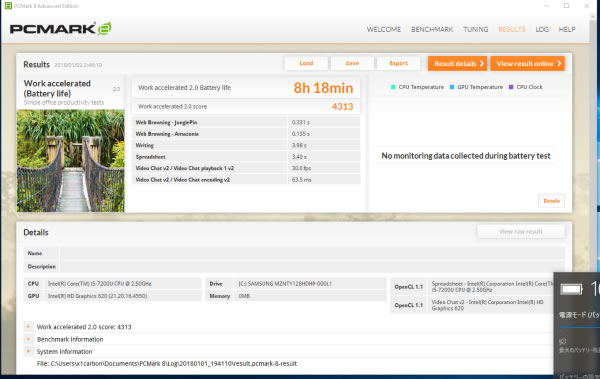The height and width of the screenshot is (379, 600).
Task: Click the PCMark title bar app icon
Action: point(8,6)
